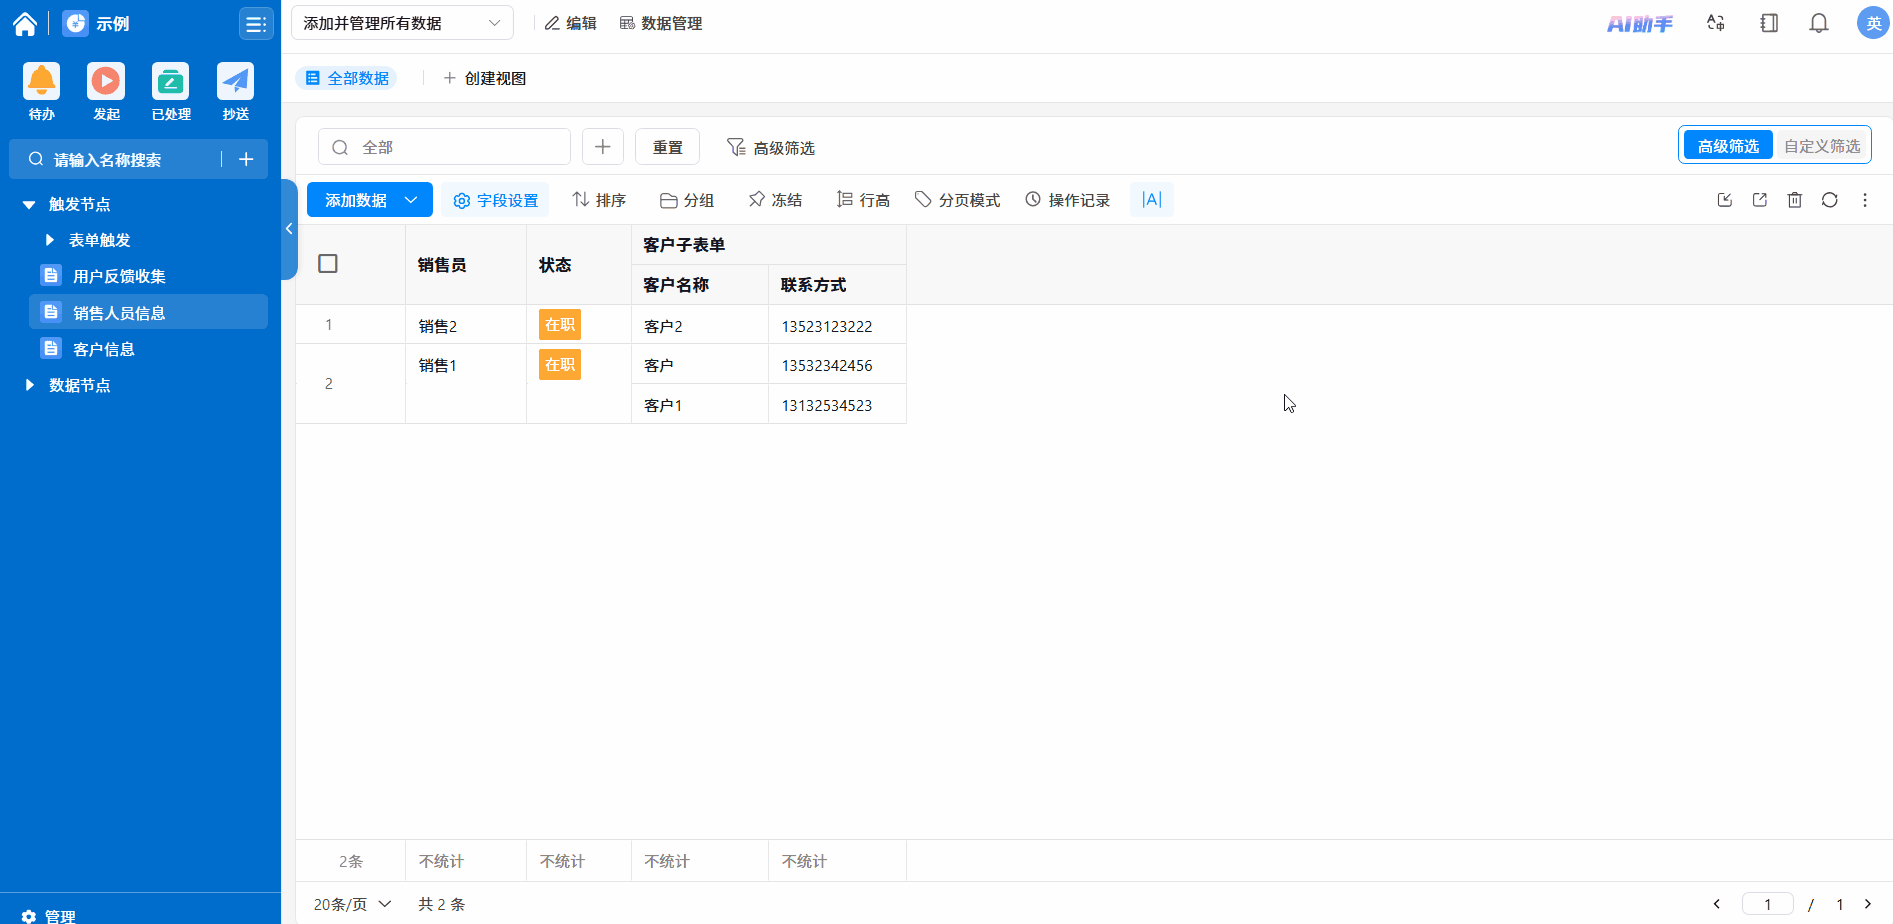The height and width of the screenshot is (924, 1893).
Task: Click the 全部 search input field
Action: click(x=444, y=147)
